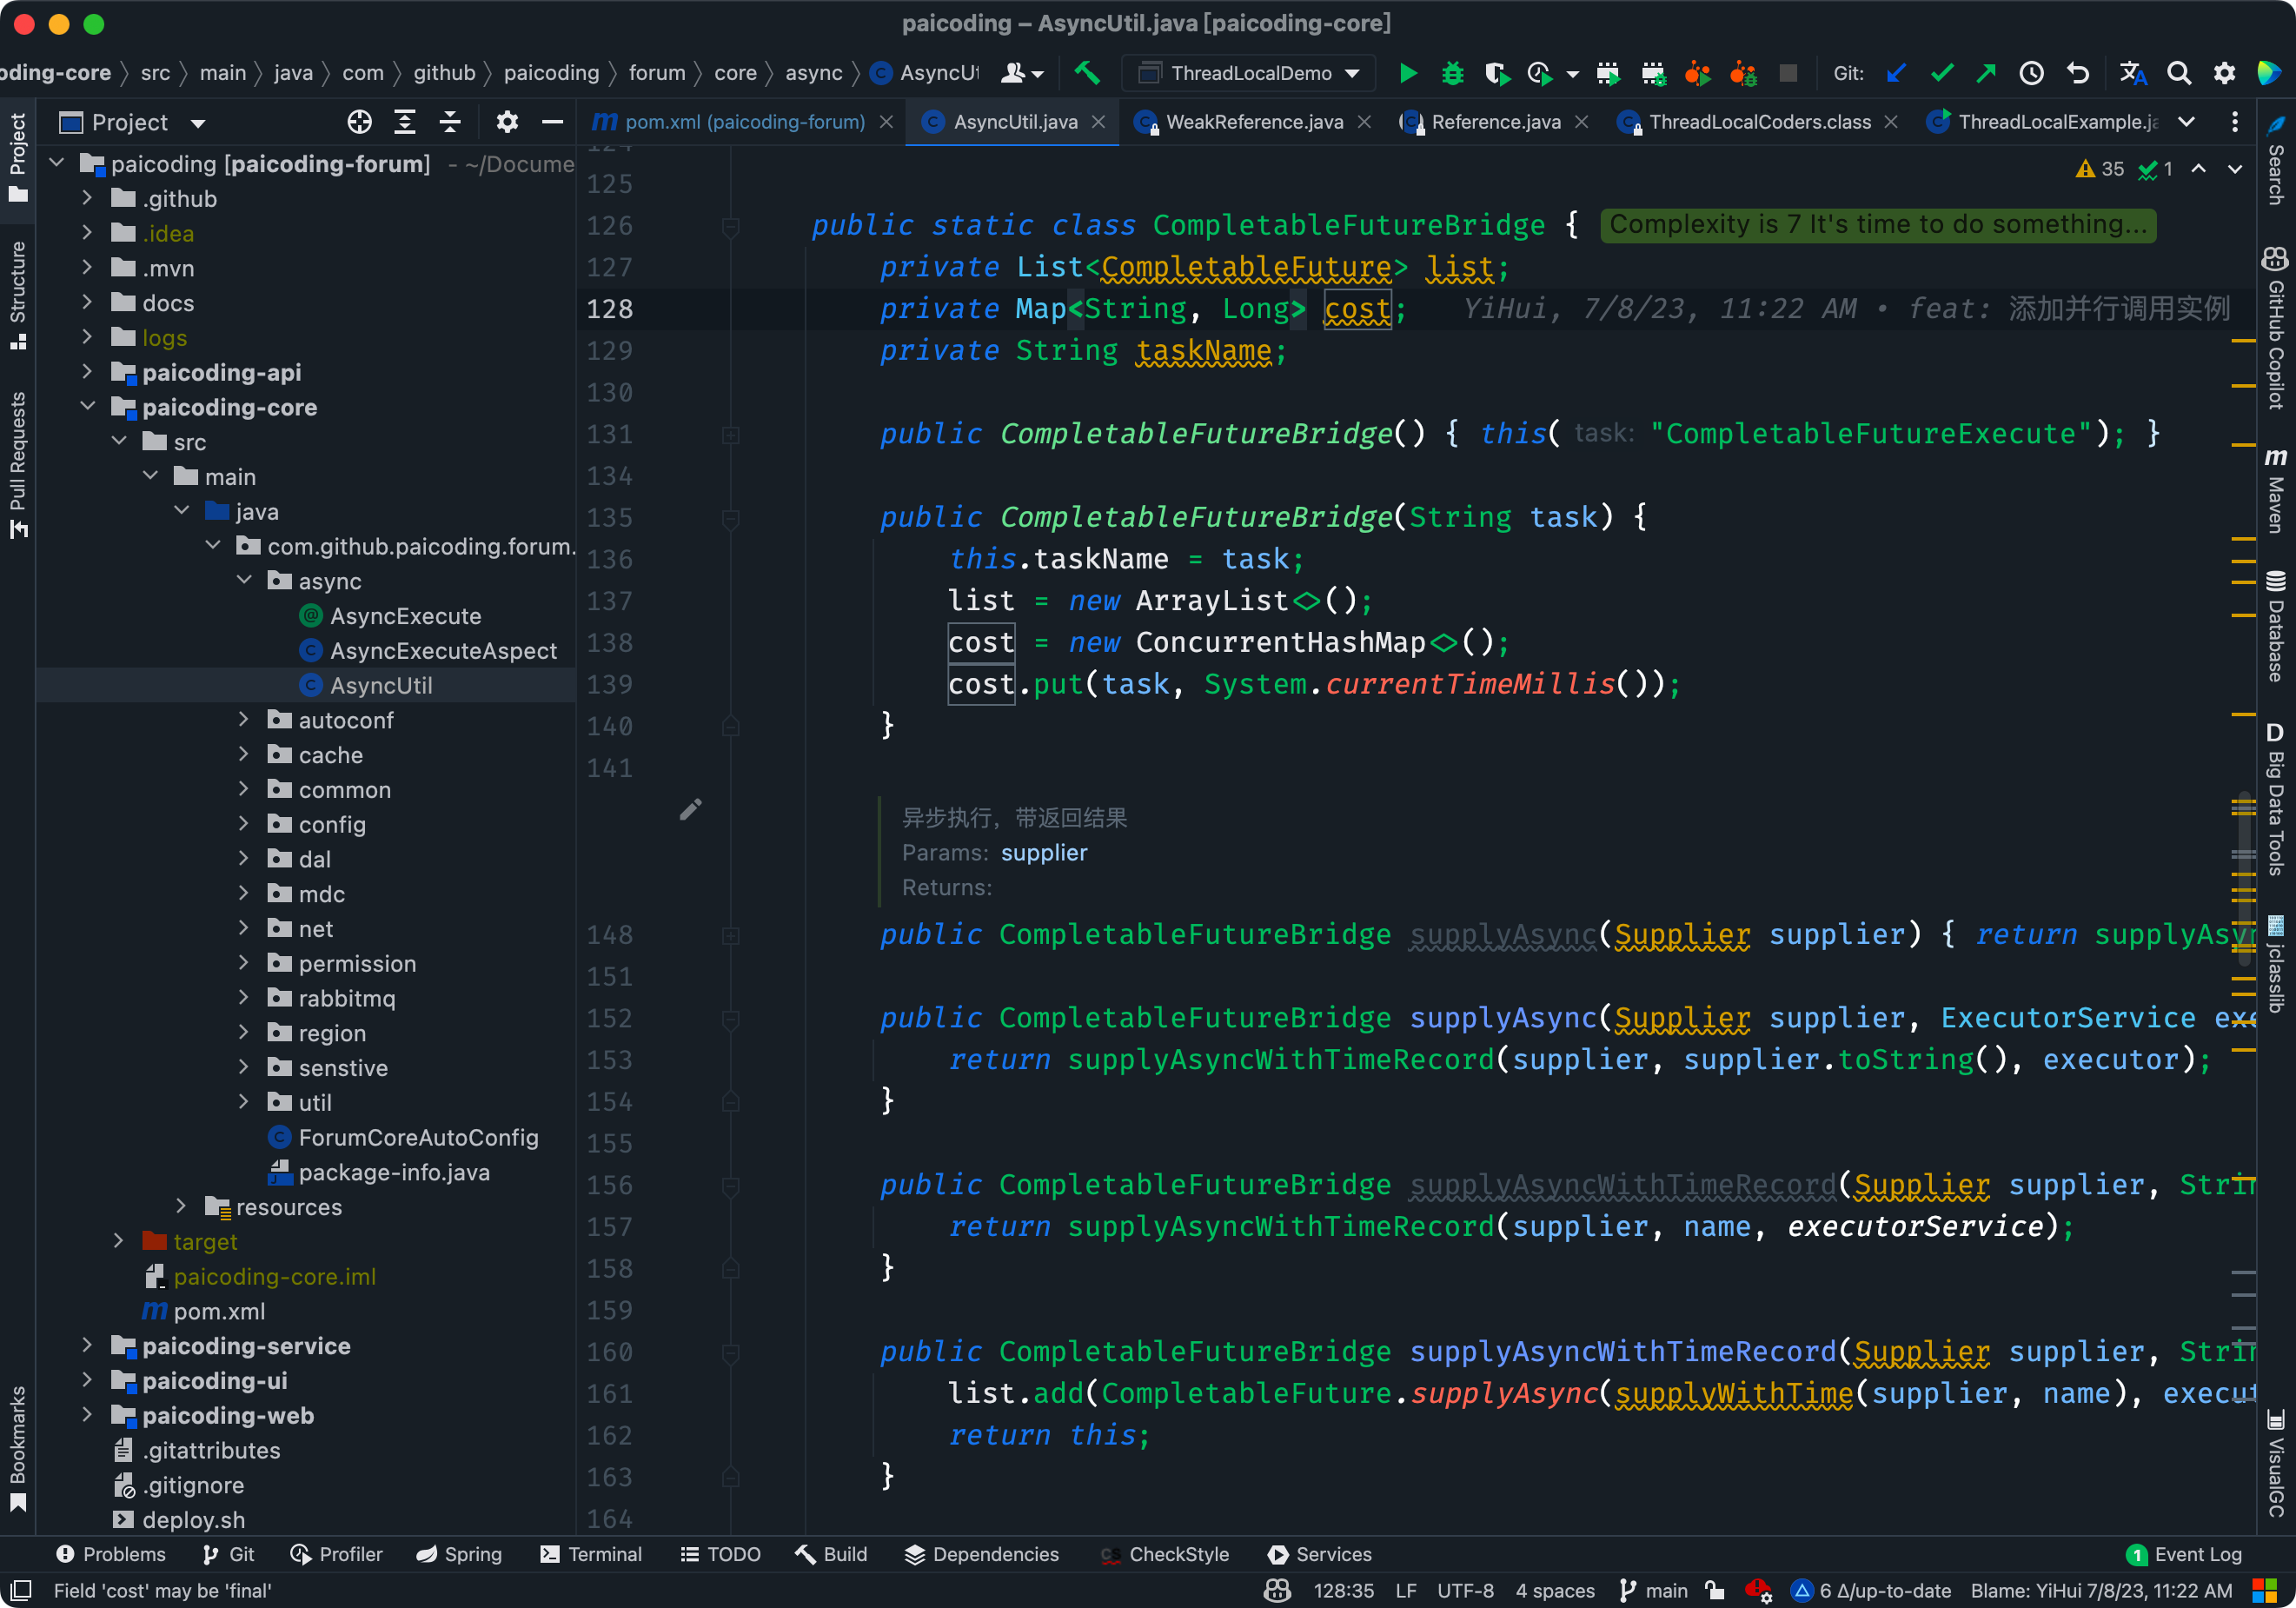Run the ThreadLocalDemo configuration
Viewport: 2296px width, 1608px height.
click(x=1408, y=73)
